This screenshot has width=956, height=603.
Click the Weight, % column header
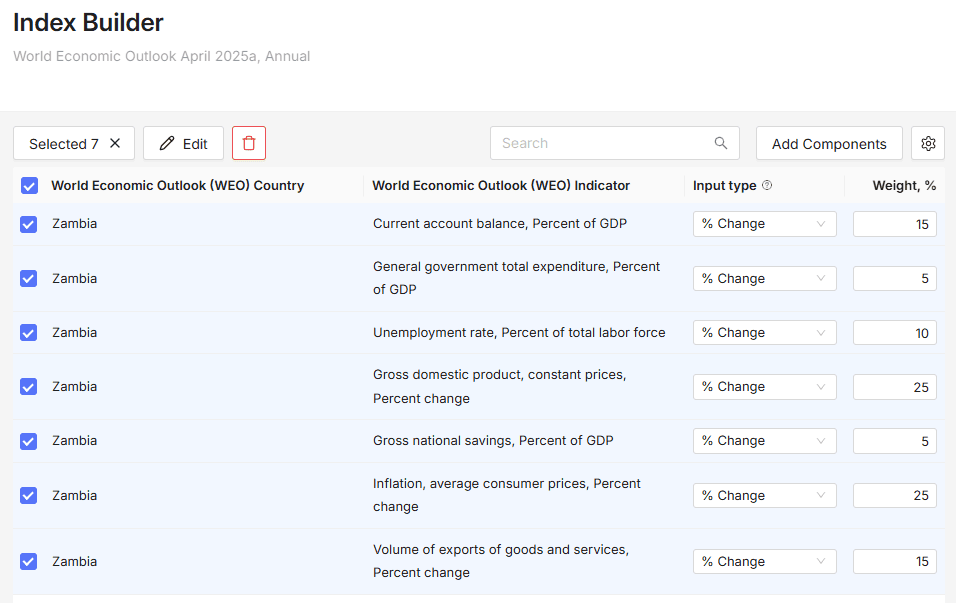904,185
